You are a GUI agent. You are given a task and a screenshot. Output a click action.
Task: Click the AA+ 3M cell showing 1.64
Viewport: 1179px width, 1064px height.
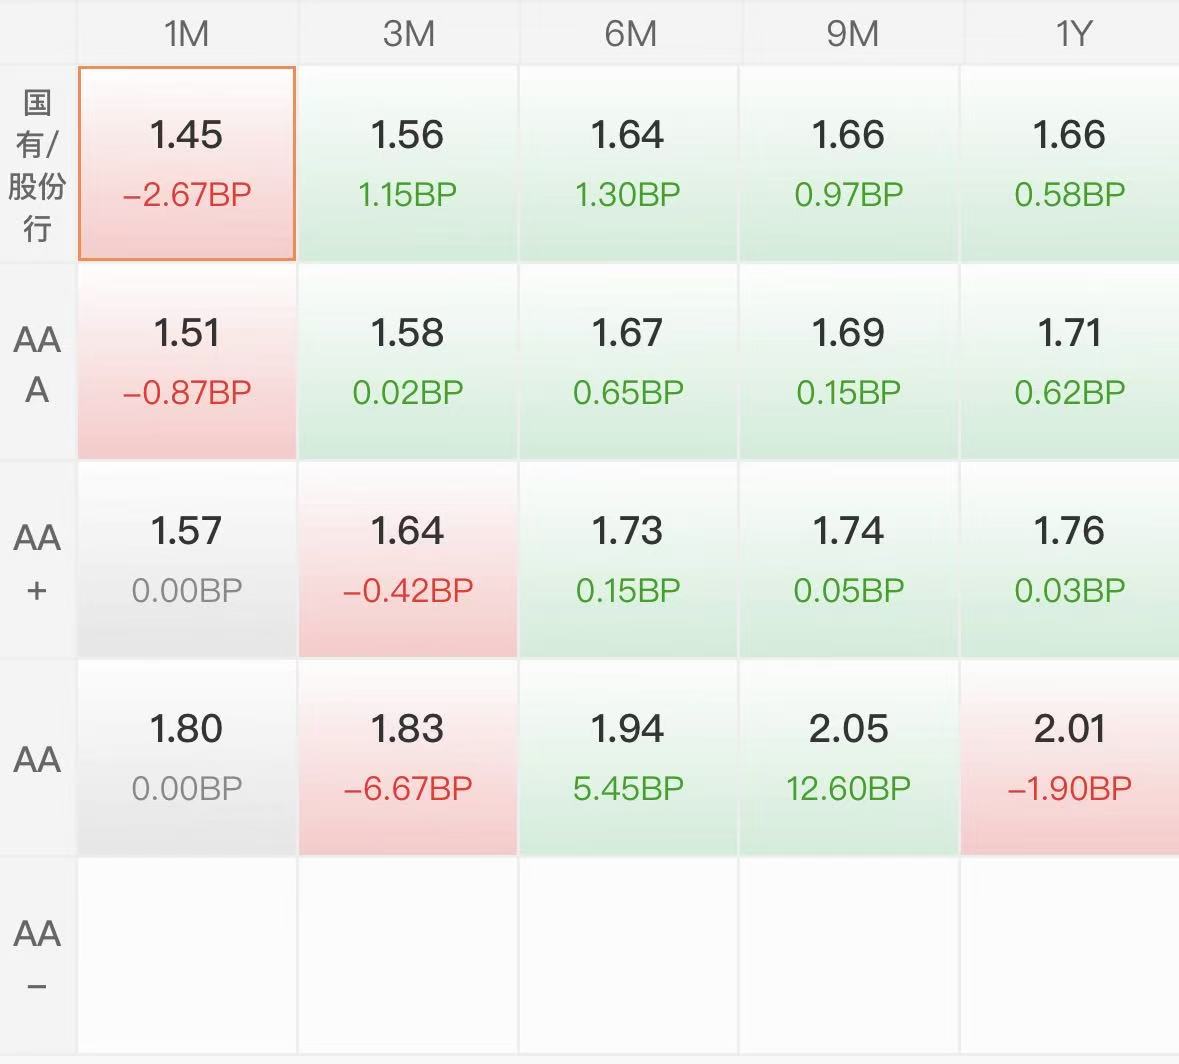click(x=408, y=559)
